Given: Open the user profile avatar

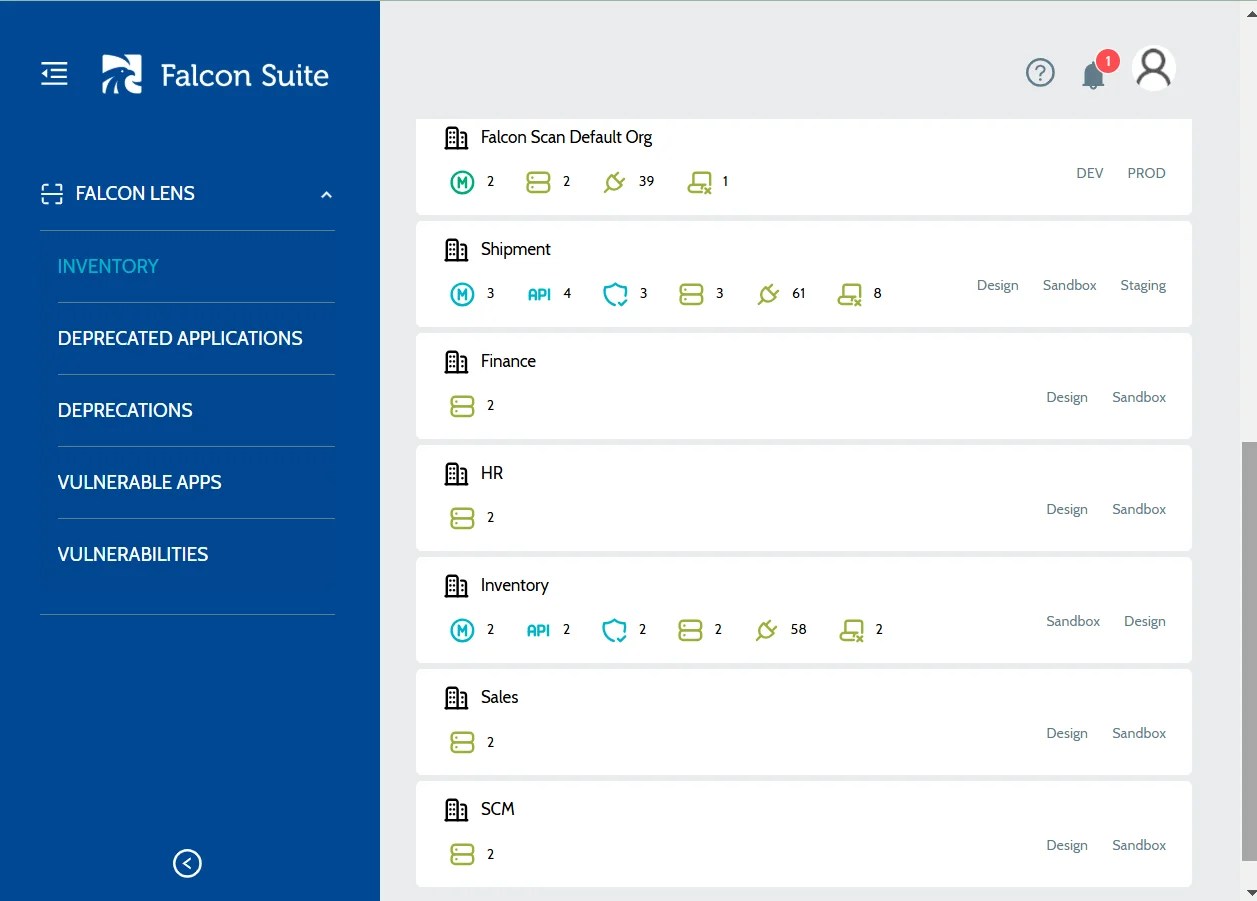Looking at the screenshot, I should click(x=1153, y=69).
